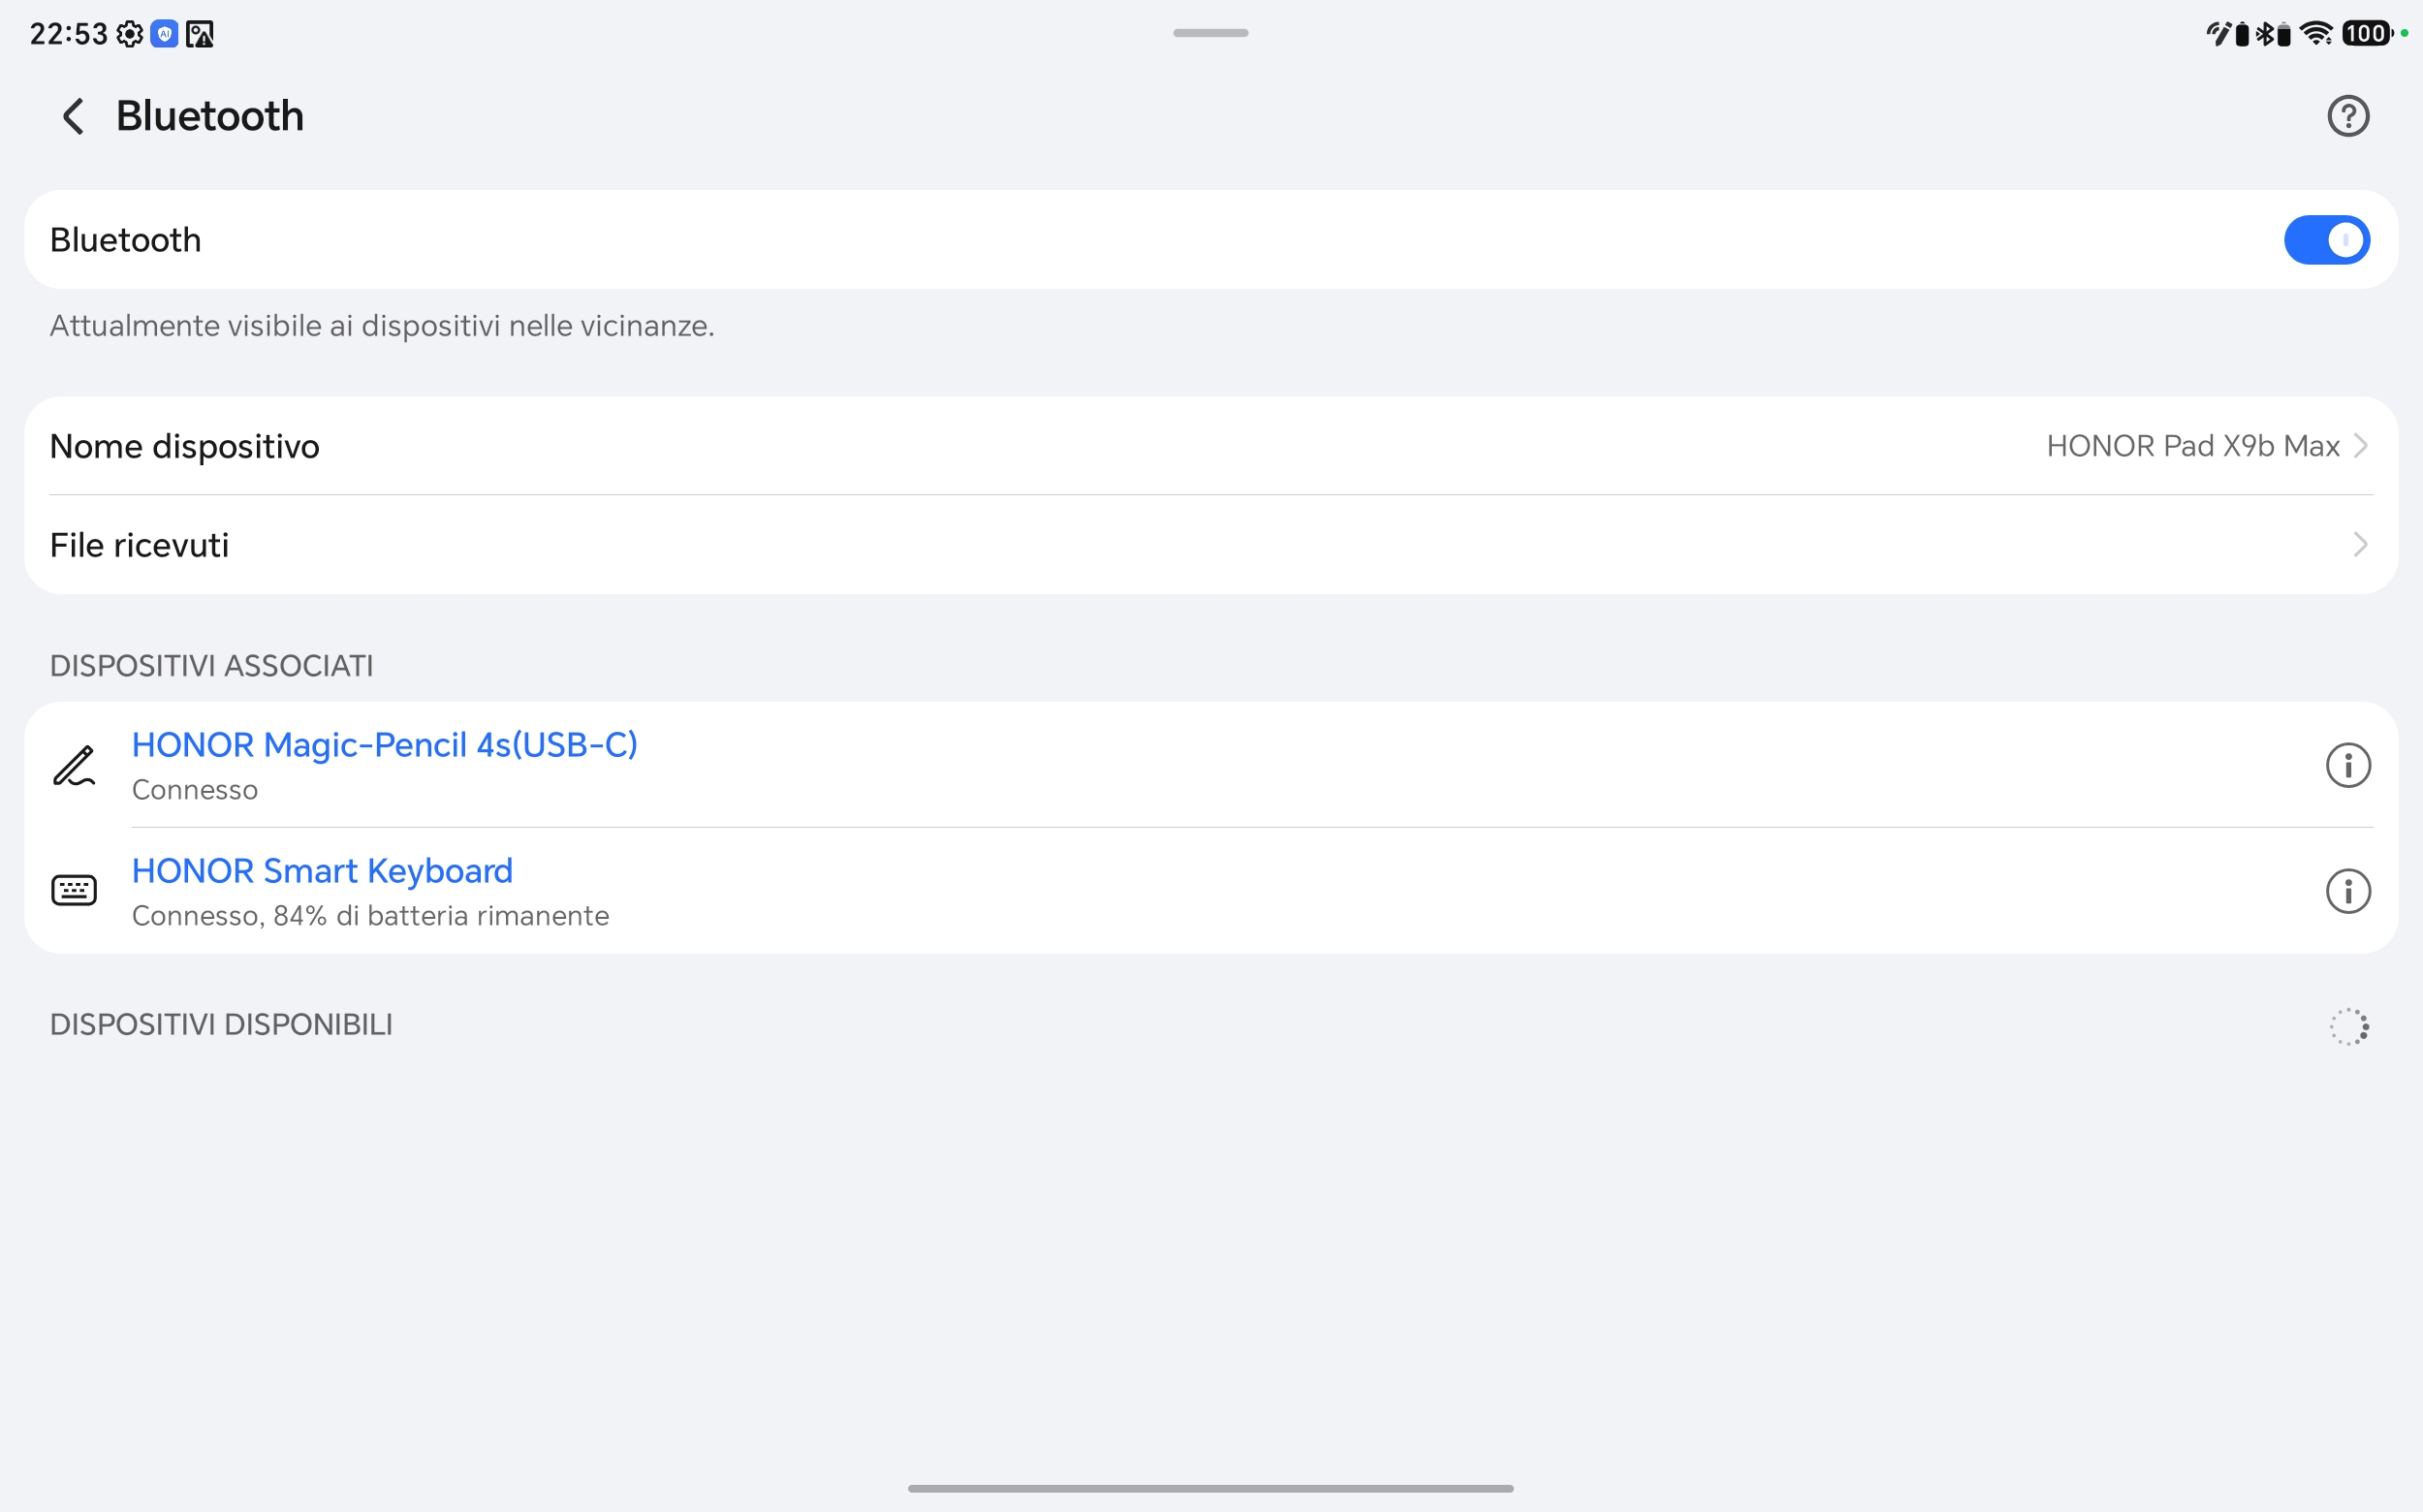The height and width of the screenshot is (1512, 2423).
Task: Tap the DISPOSITIVI DISPONIBILI header
Action: 221,1025
